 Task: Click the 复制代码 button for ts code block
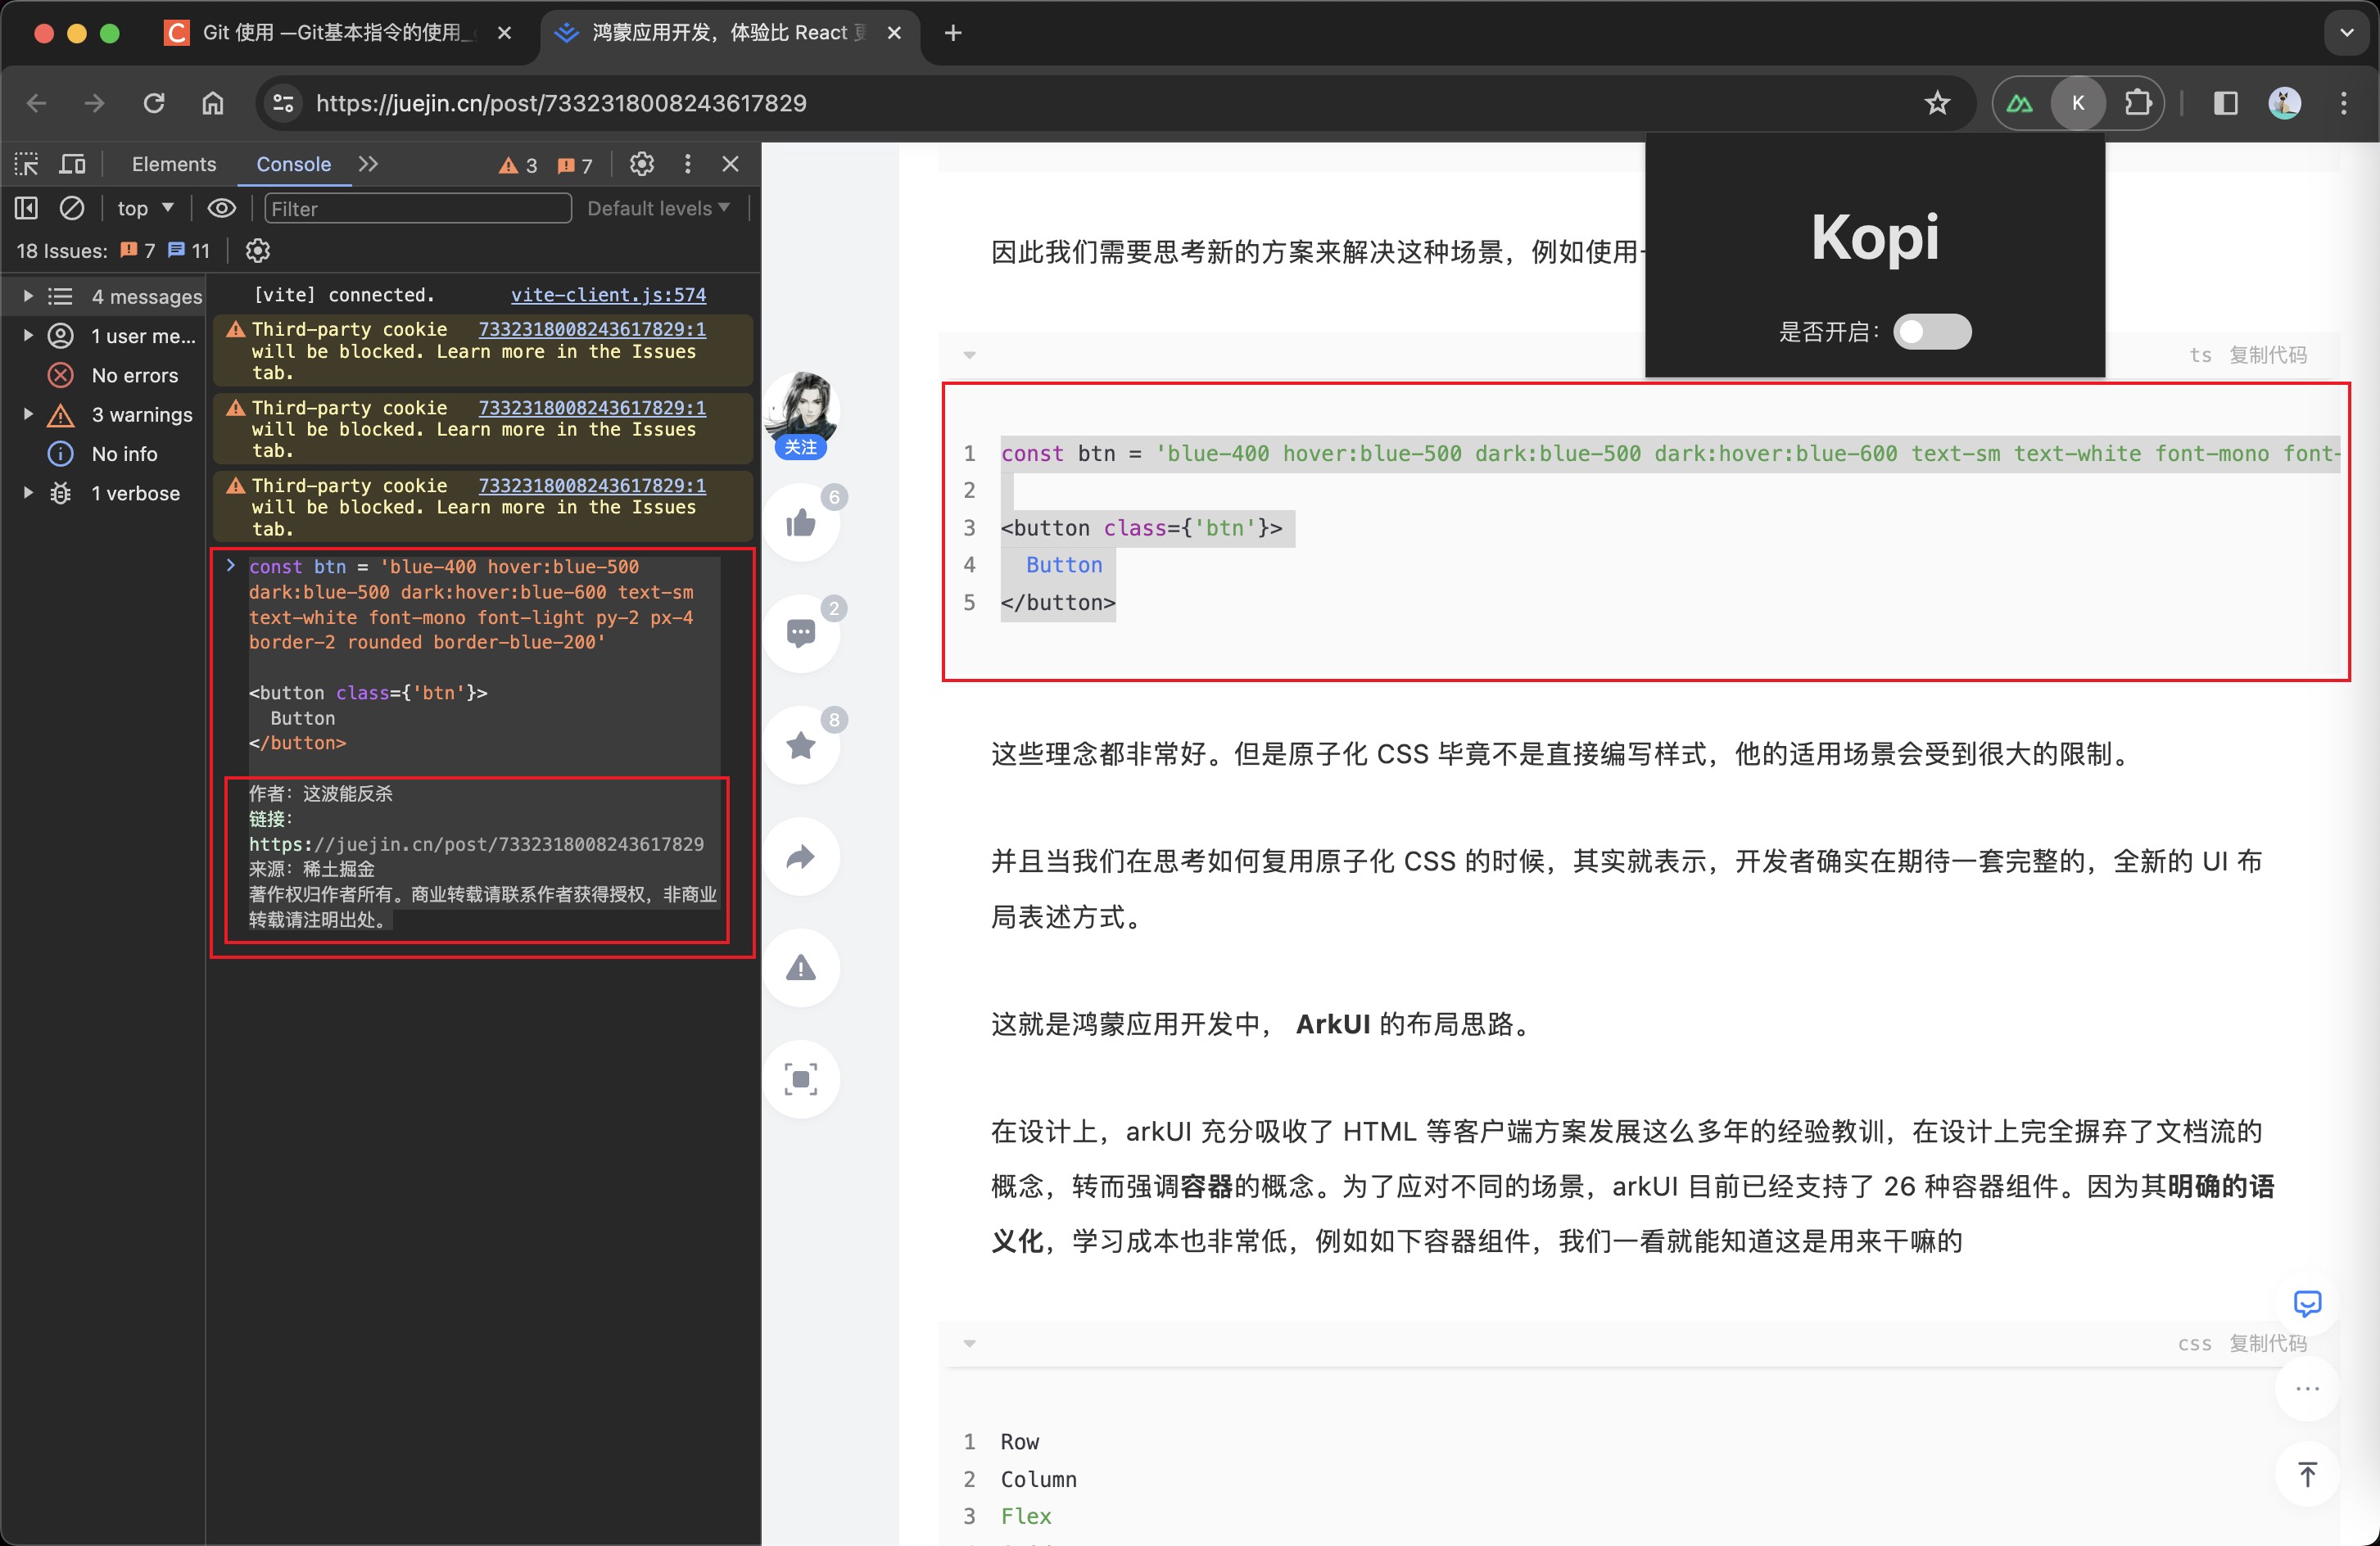point(2273,354)
